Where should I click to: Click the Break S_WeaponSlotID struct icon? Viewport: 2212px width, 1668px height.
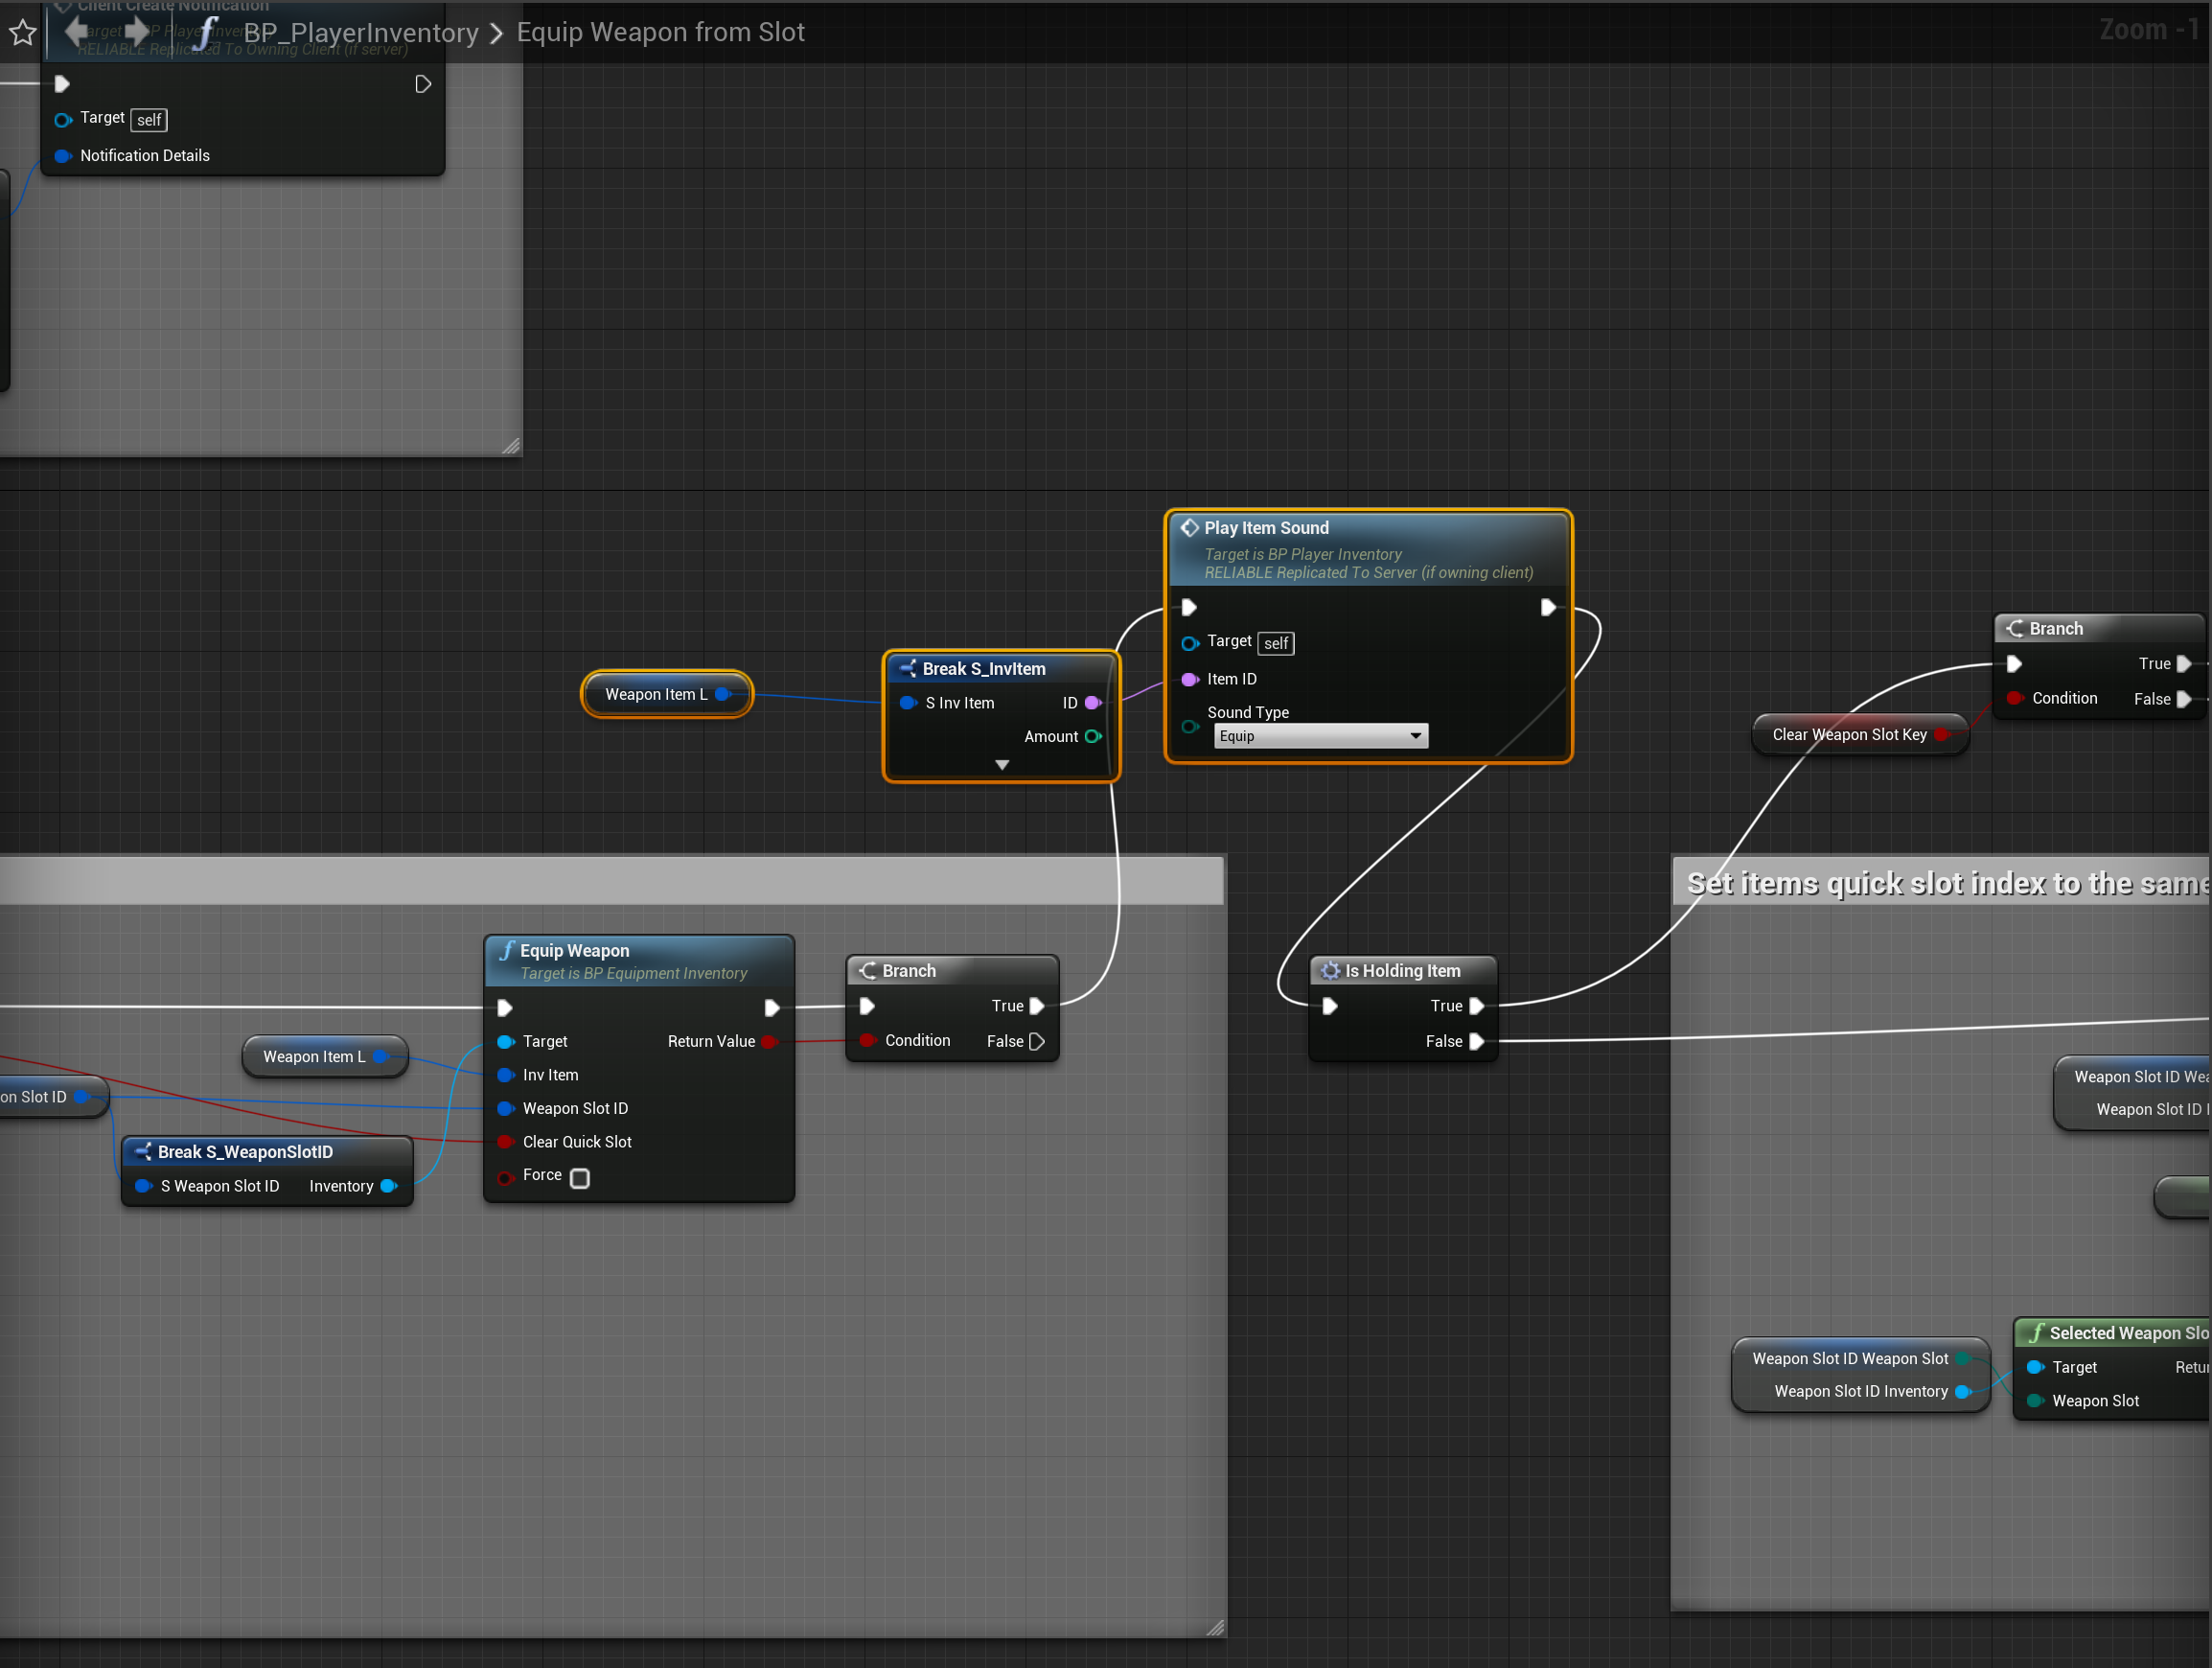tap(143, 1151)
